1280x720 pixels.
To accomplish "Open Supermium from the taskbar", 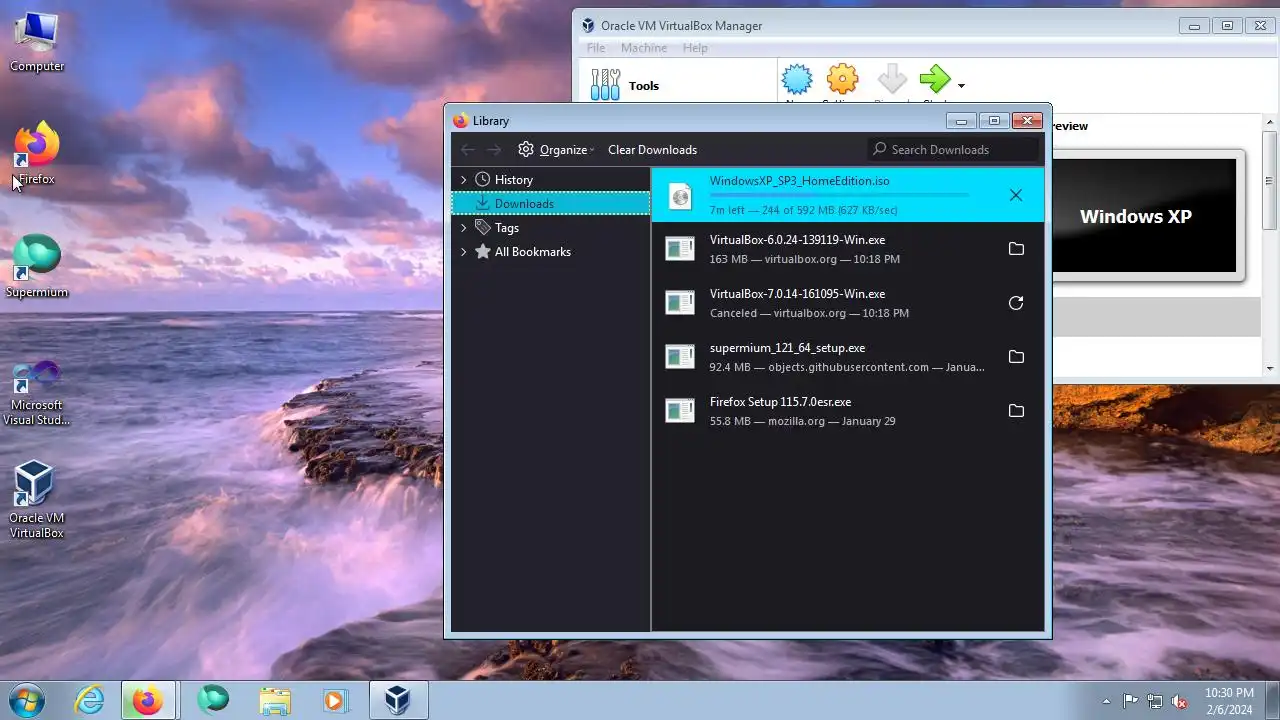I will [x=212, y=700].
